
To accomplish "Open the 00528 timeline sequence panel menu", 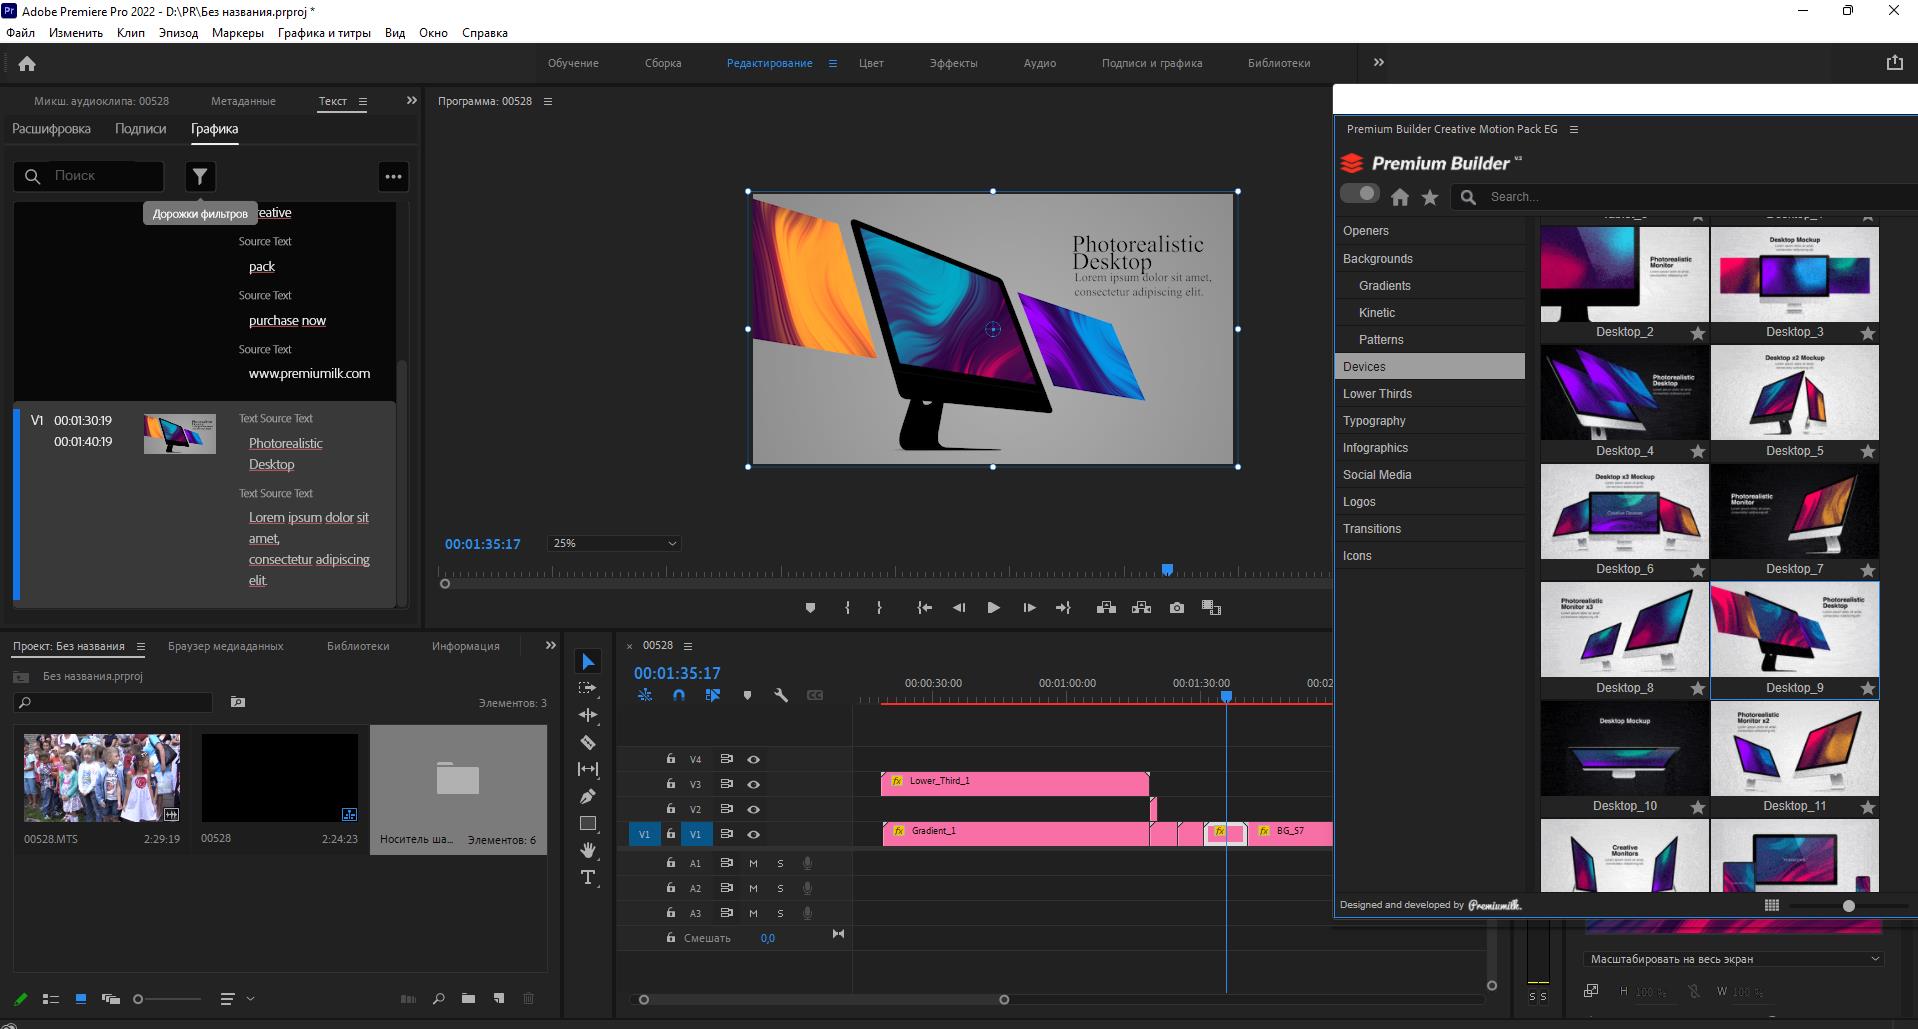I will tap(687, 646).
